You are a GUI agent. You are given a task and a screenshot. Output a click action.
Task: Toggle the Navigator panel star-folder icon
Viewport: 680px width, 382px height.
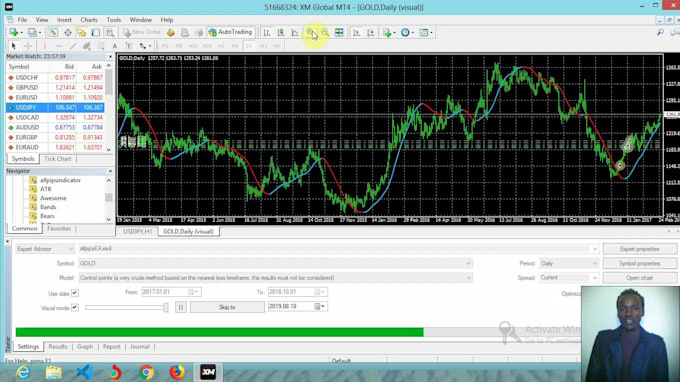tap(82, 33)
